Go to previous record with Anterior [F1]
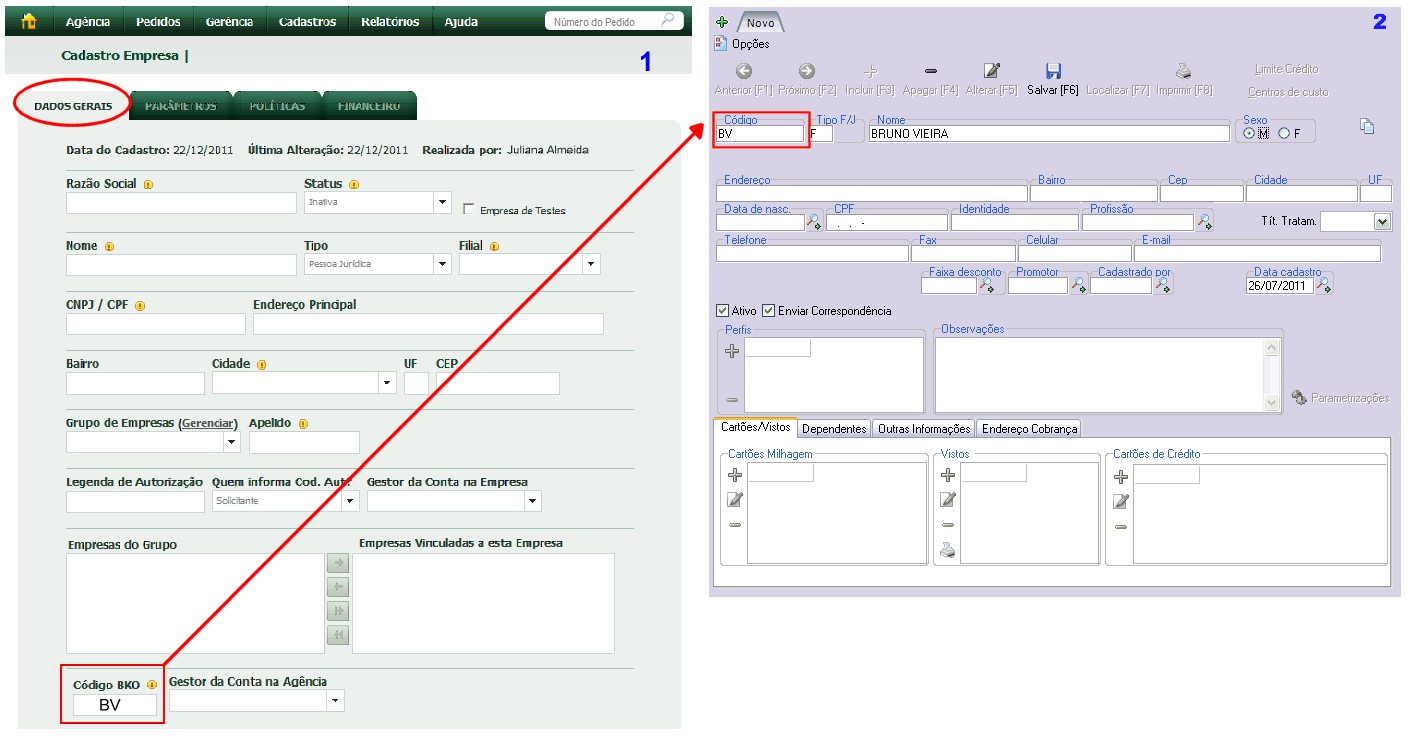 (743, 71)
